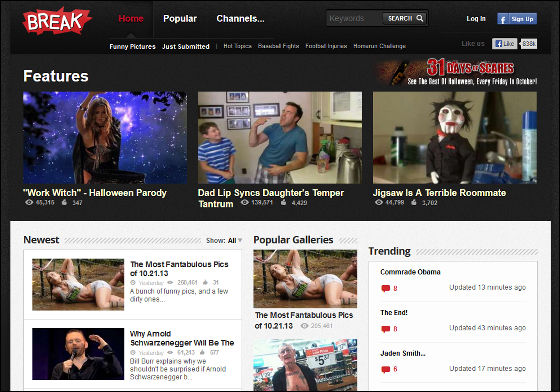
Task: Click Fantabulous Pics title in Popular Galleries
Action: click(x=304, y=320)
